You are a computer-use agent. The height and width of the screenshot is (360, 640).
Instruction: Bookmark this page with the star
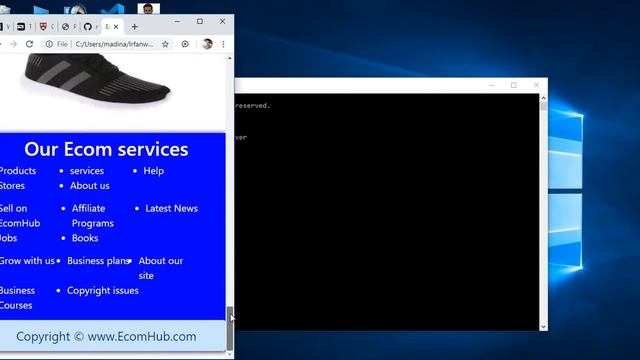pyautogui.click(x=165, y=44)
